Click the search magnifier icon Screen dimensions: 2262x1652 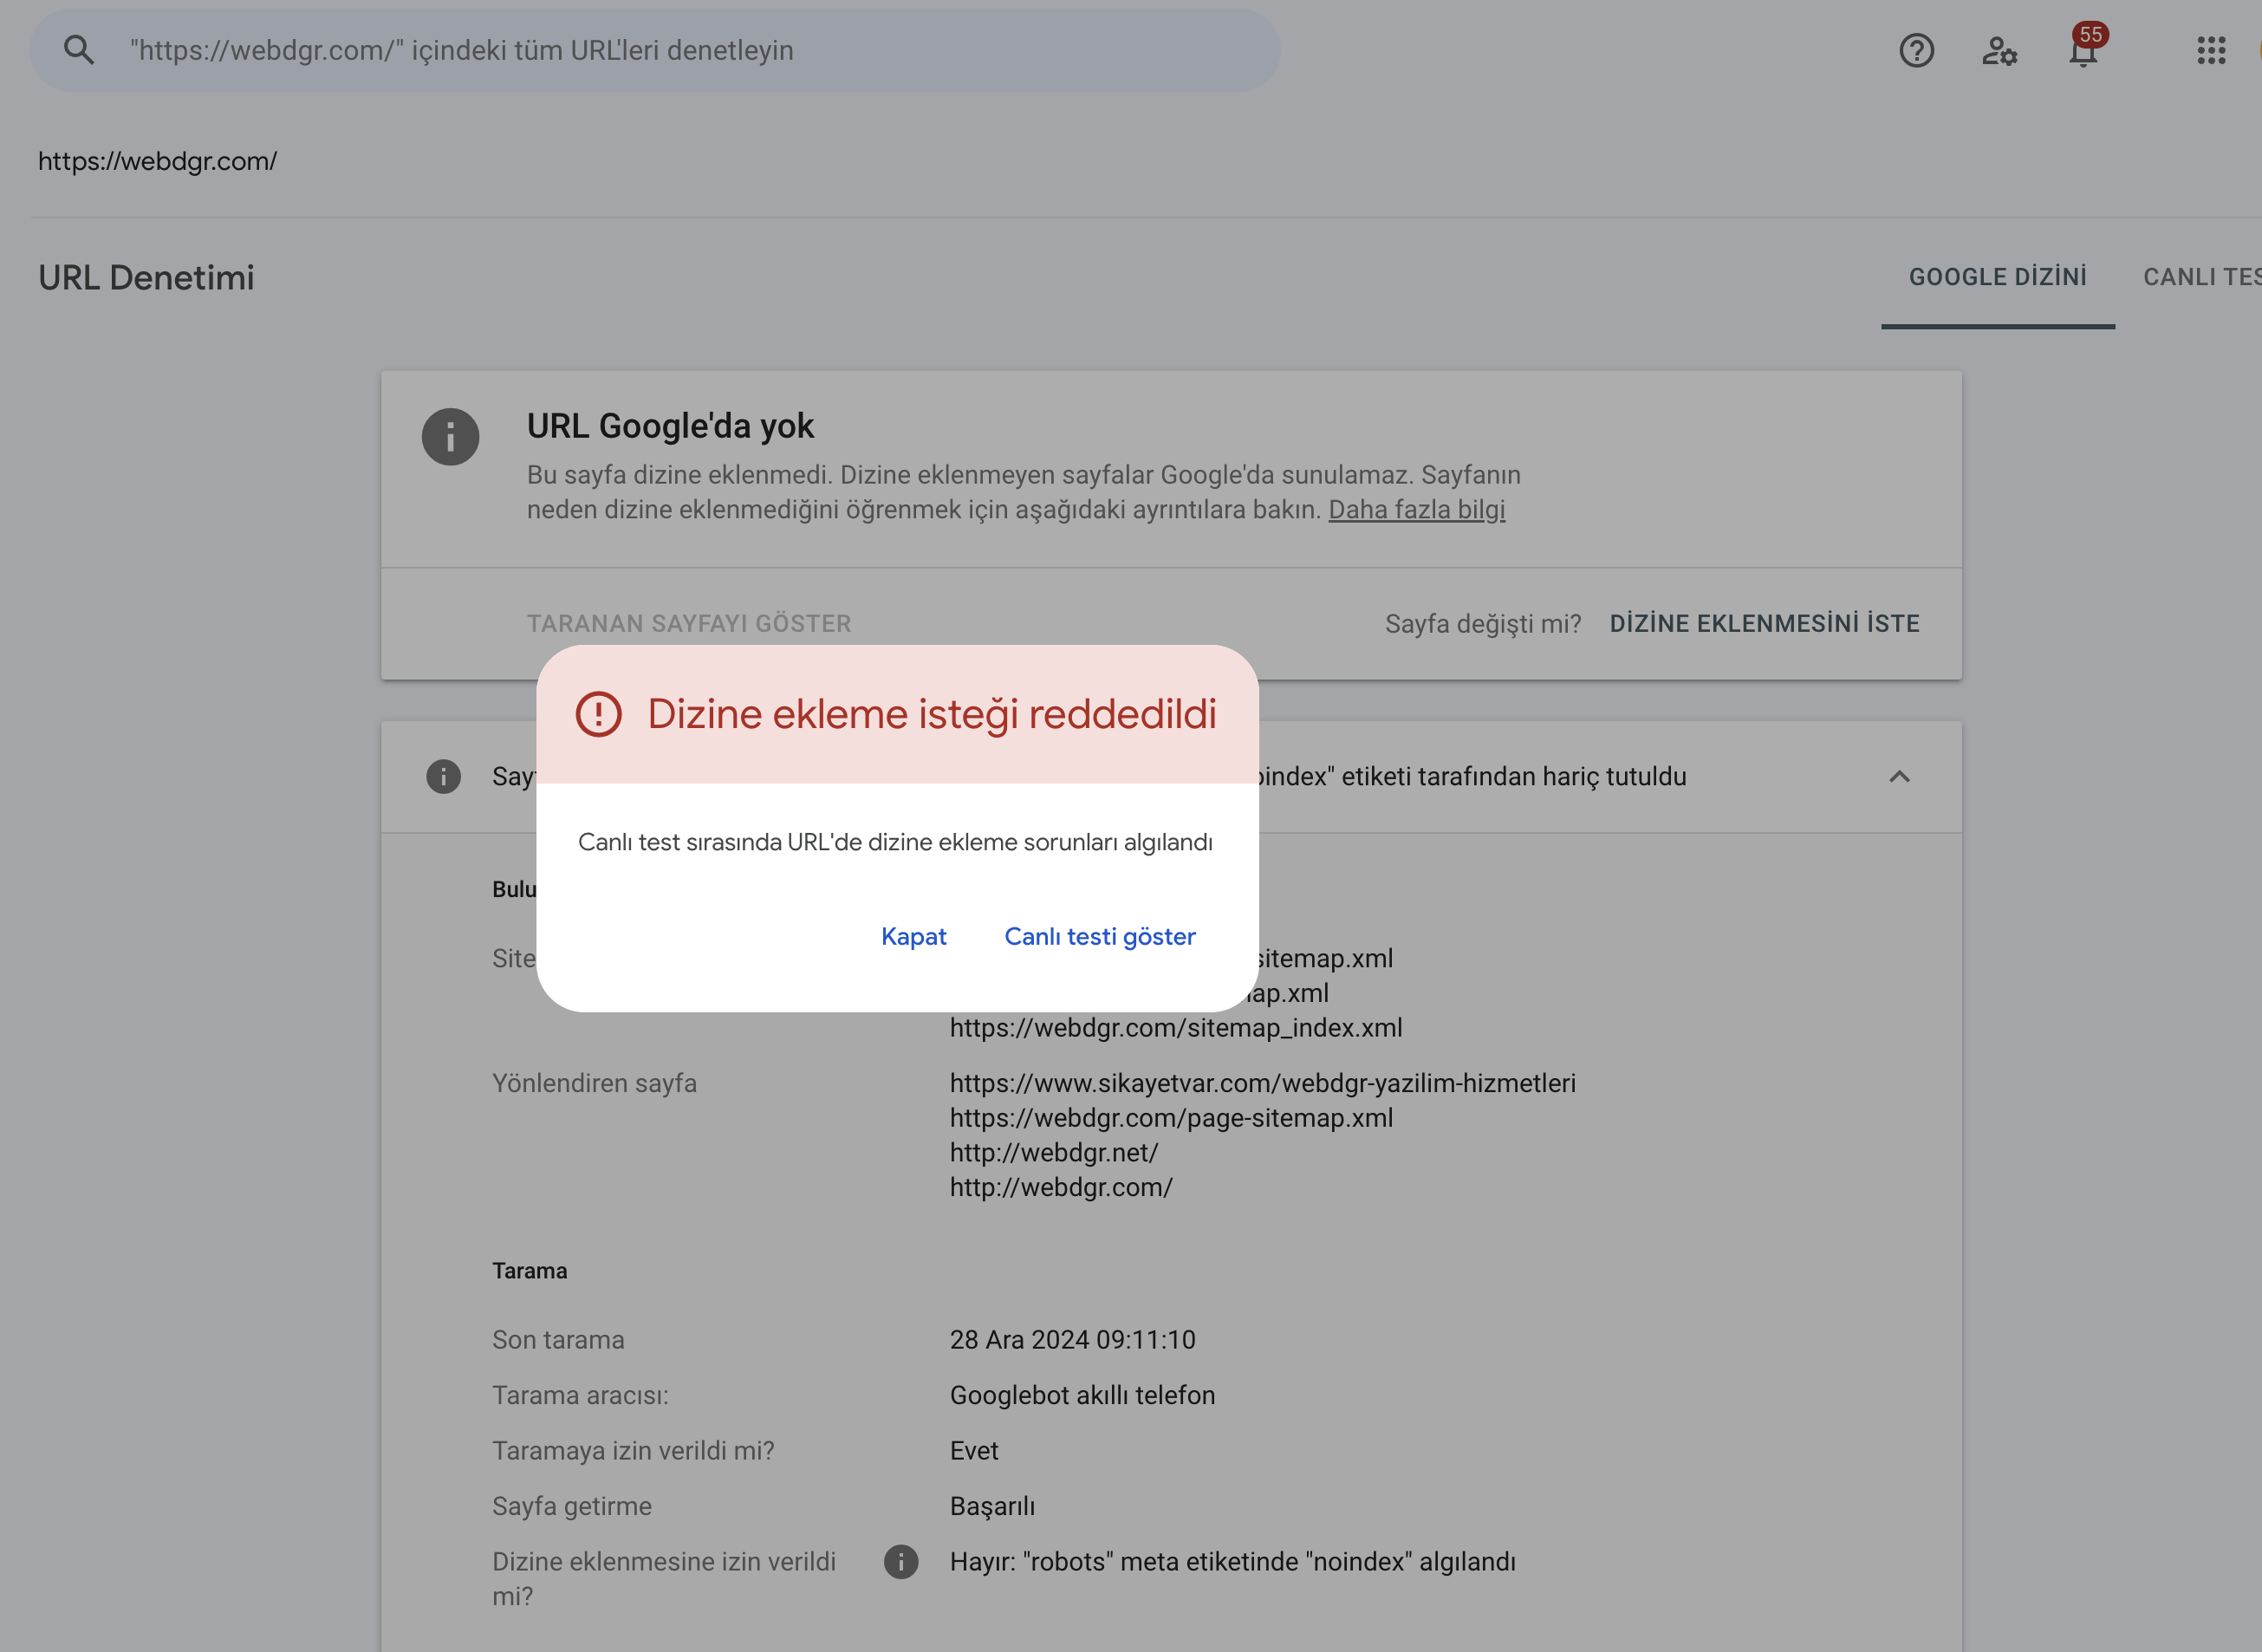[x=79, y=50]
